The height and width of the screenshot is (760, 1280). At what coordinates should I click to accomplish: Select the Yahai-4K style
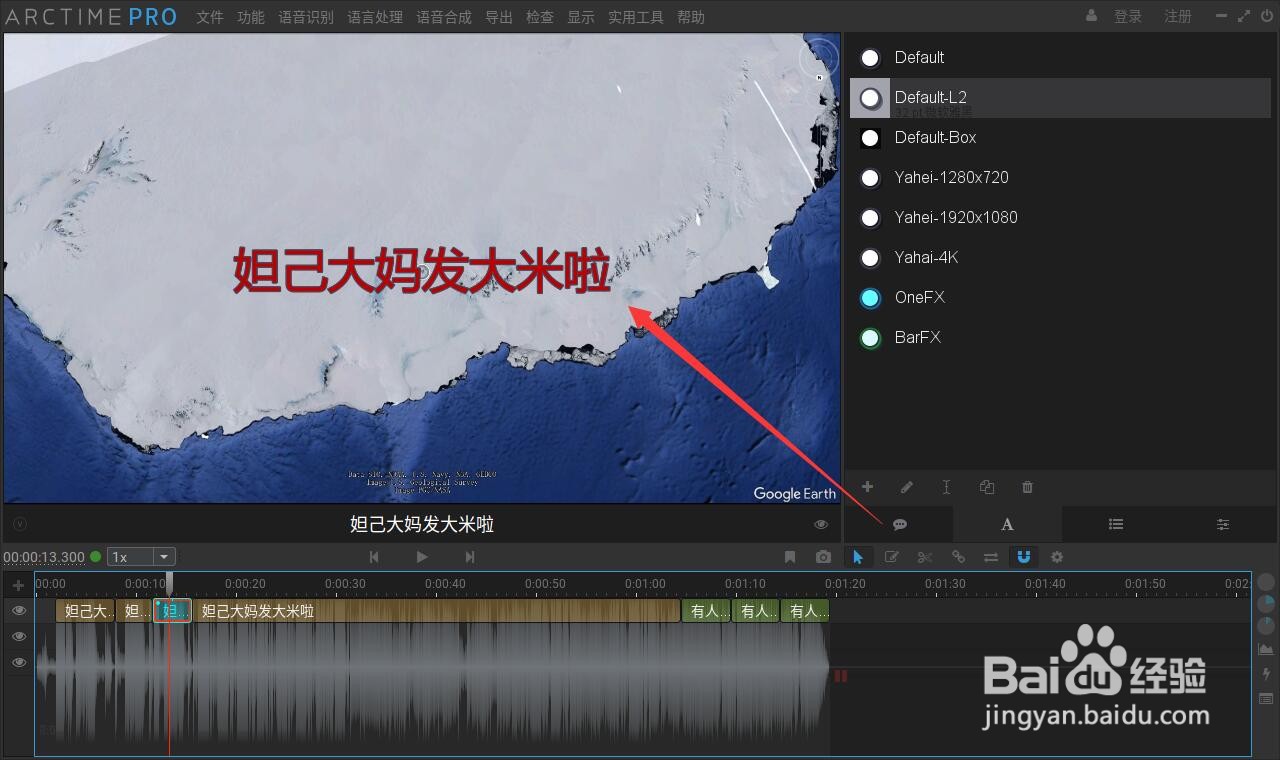(1060, 257)
